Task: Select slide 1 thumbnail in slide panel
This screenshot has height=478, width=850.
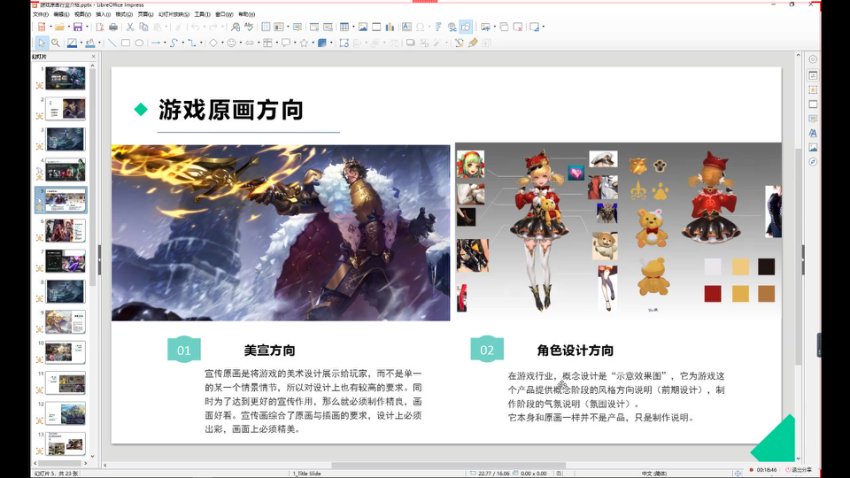Action: [65, 78]
